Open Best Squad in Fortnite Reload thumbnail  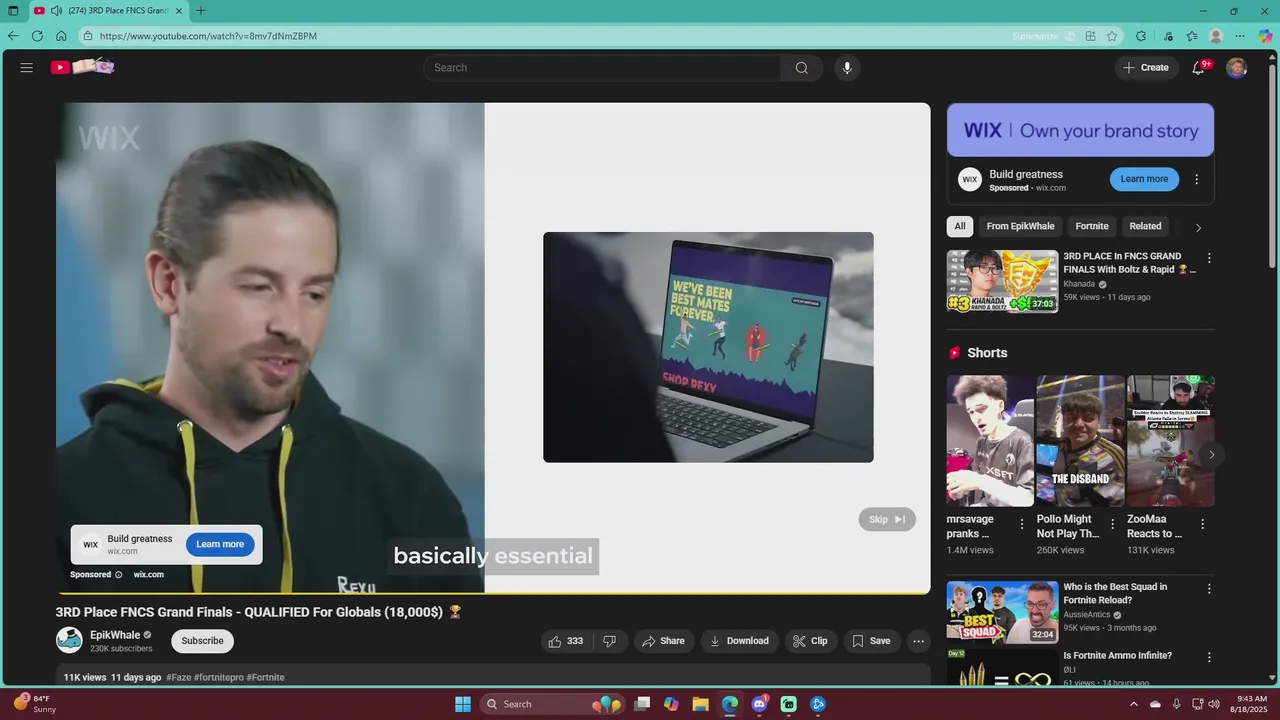1002,612
